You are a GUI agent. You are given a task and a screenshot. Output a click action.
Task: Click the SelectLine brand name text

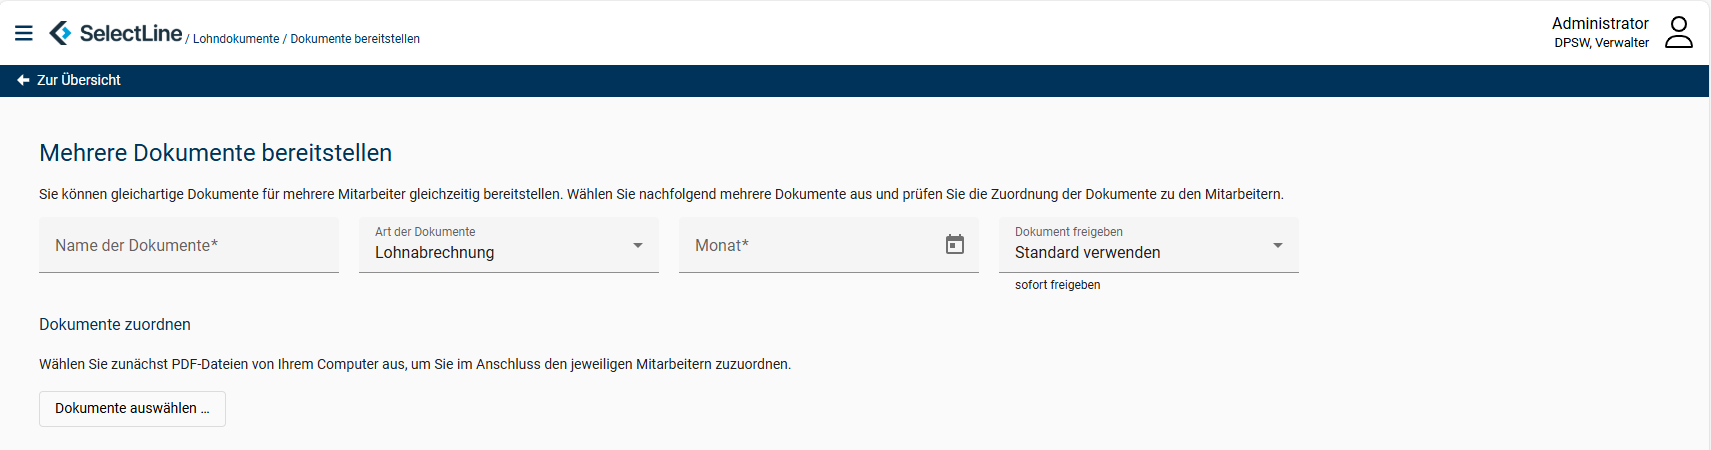(x=131, y=33)
